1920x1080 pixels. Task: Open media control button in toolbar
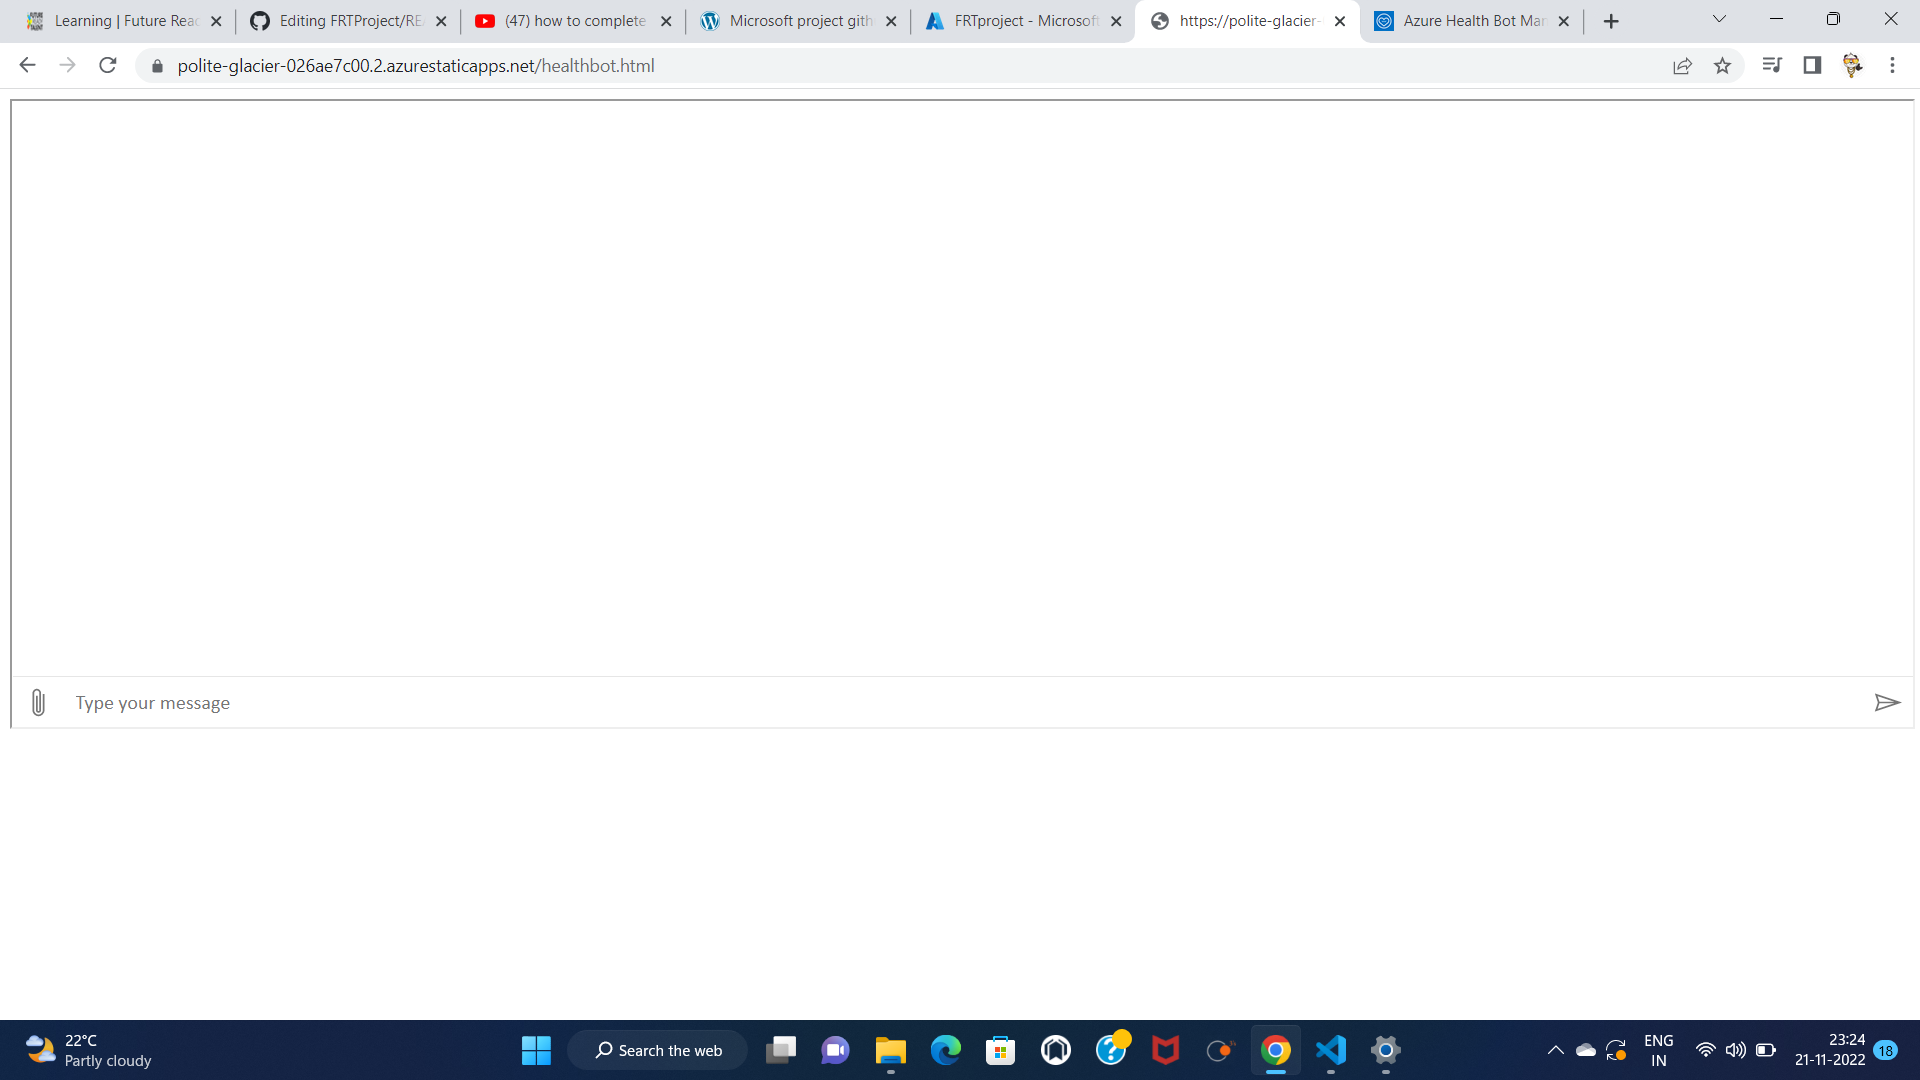[x=1772, y=66]
